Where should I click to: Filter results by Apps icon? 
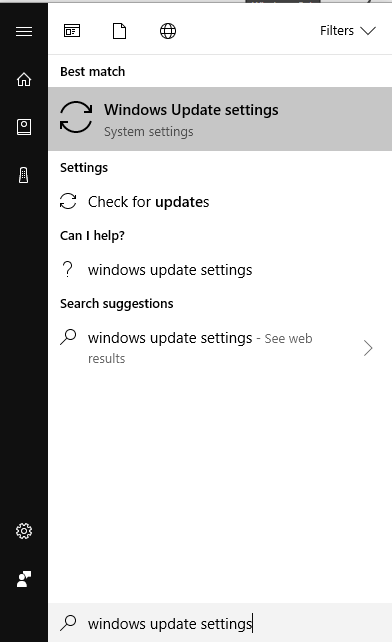72,31
